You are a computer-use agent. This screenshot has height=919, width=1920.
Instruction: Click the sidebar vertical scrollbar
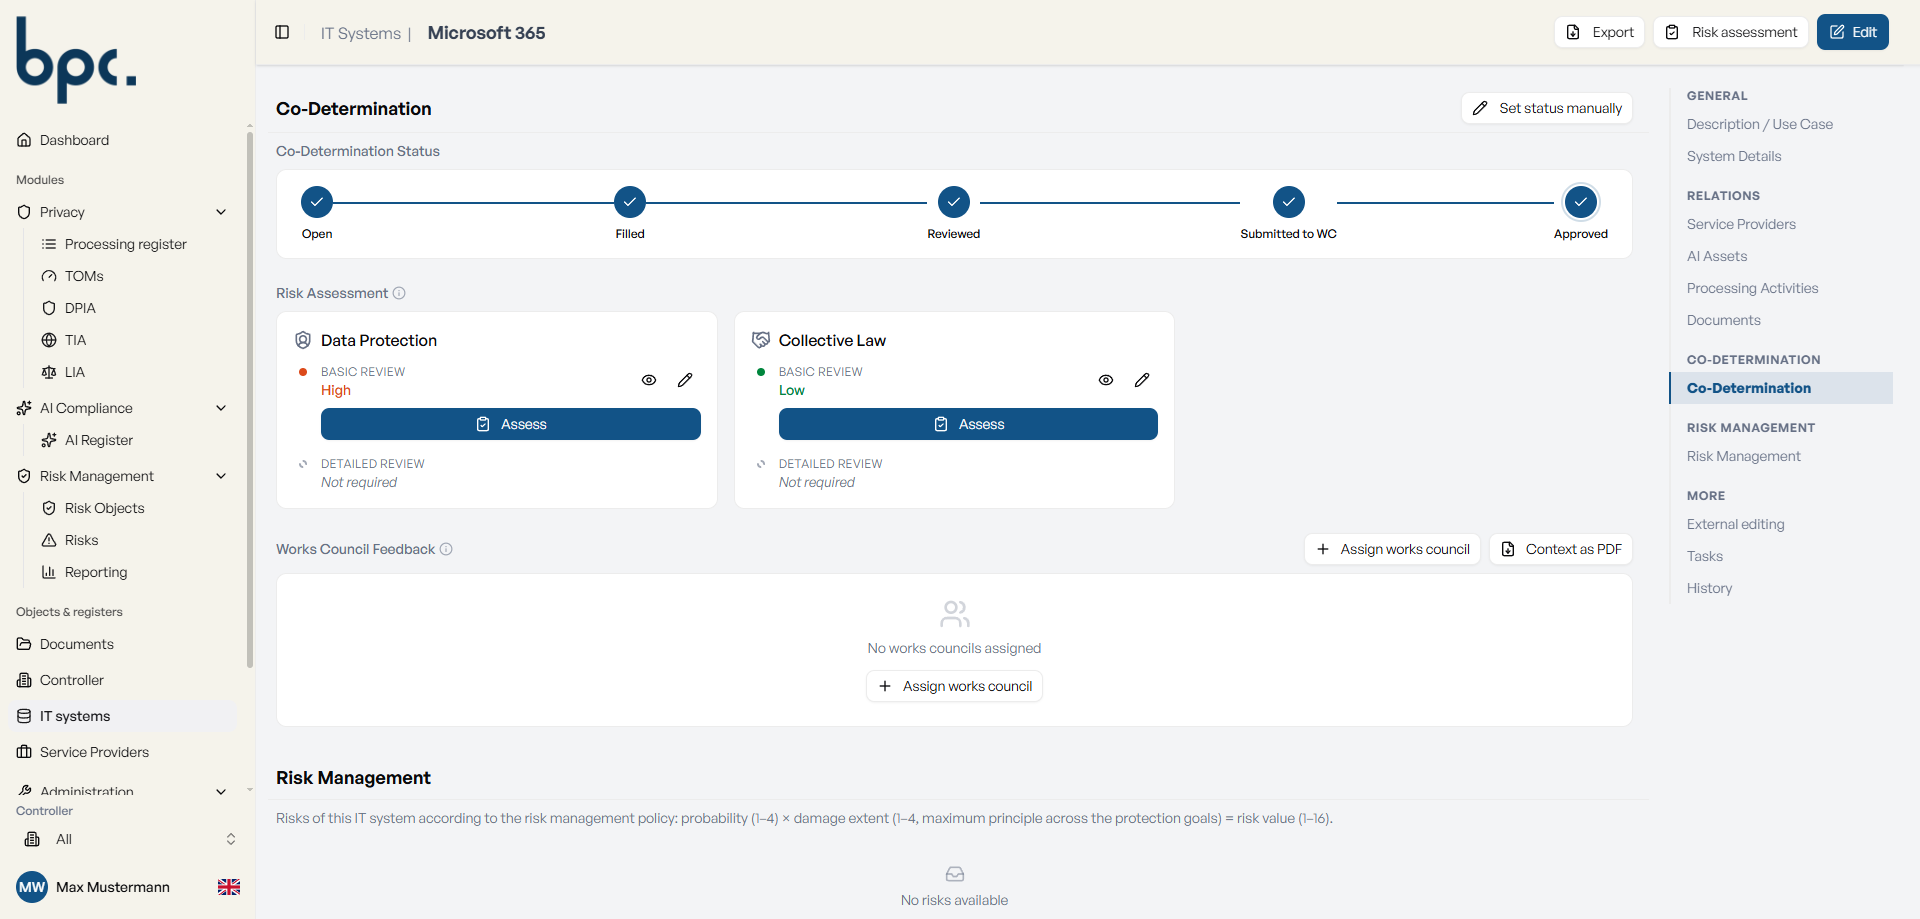pyautogui.click(x=250, y=400)
